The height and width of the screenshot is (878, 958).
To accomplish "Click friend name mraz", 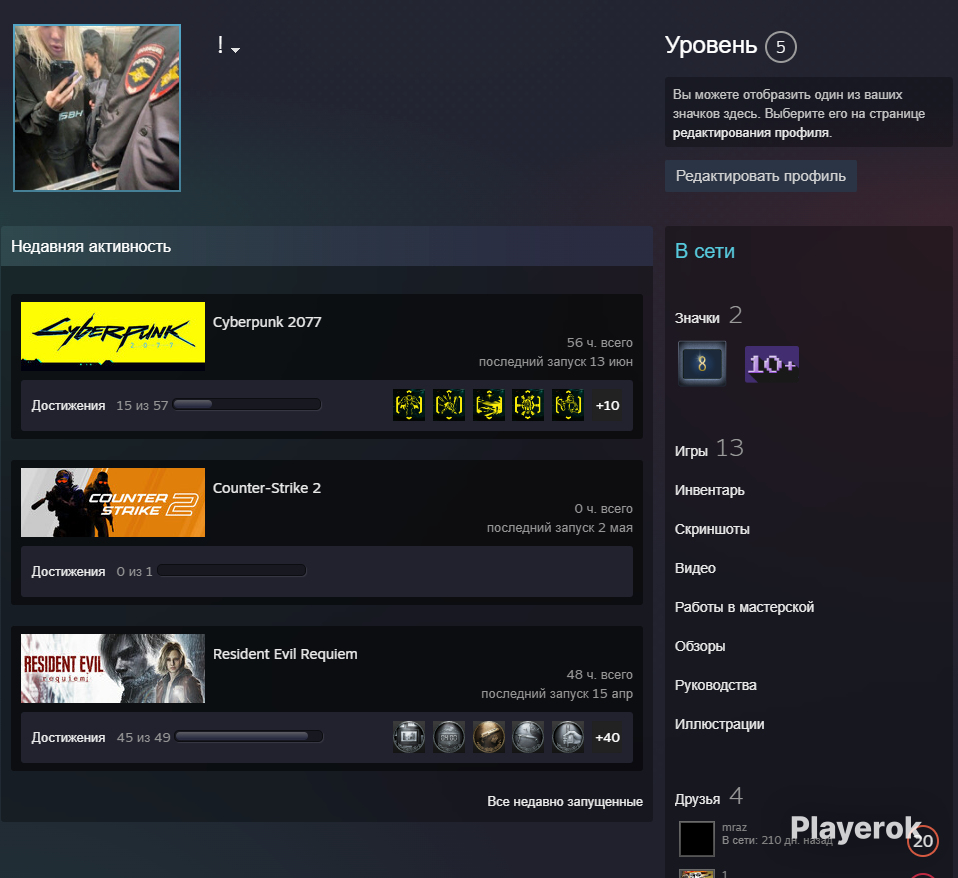I will [734, 827].
